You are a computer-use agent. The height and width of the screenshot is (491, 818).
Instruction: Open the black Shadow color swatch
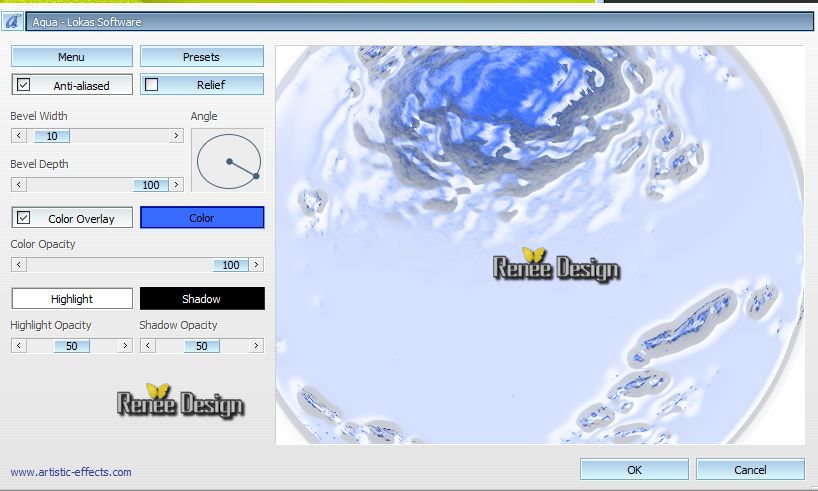click(202, 298)
